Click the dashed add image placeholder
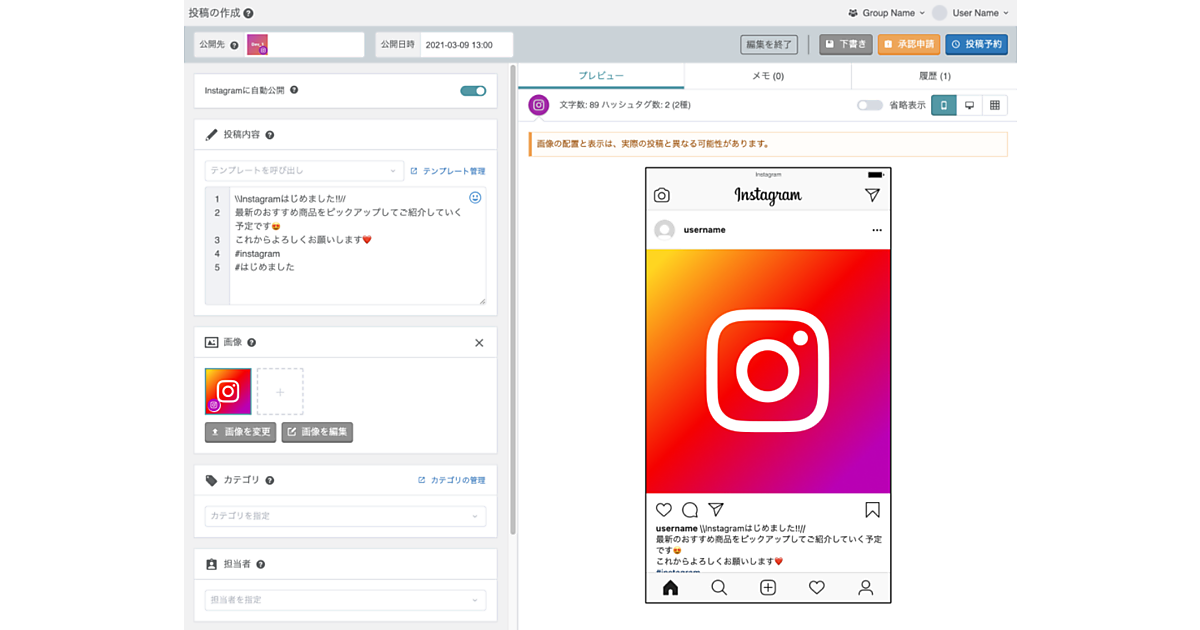Image resolution: width=1200 pixels, height=630 pixels. click(280, 392)
